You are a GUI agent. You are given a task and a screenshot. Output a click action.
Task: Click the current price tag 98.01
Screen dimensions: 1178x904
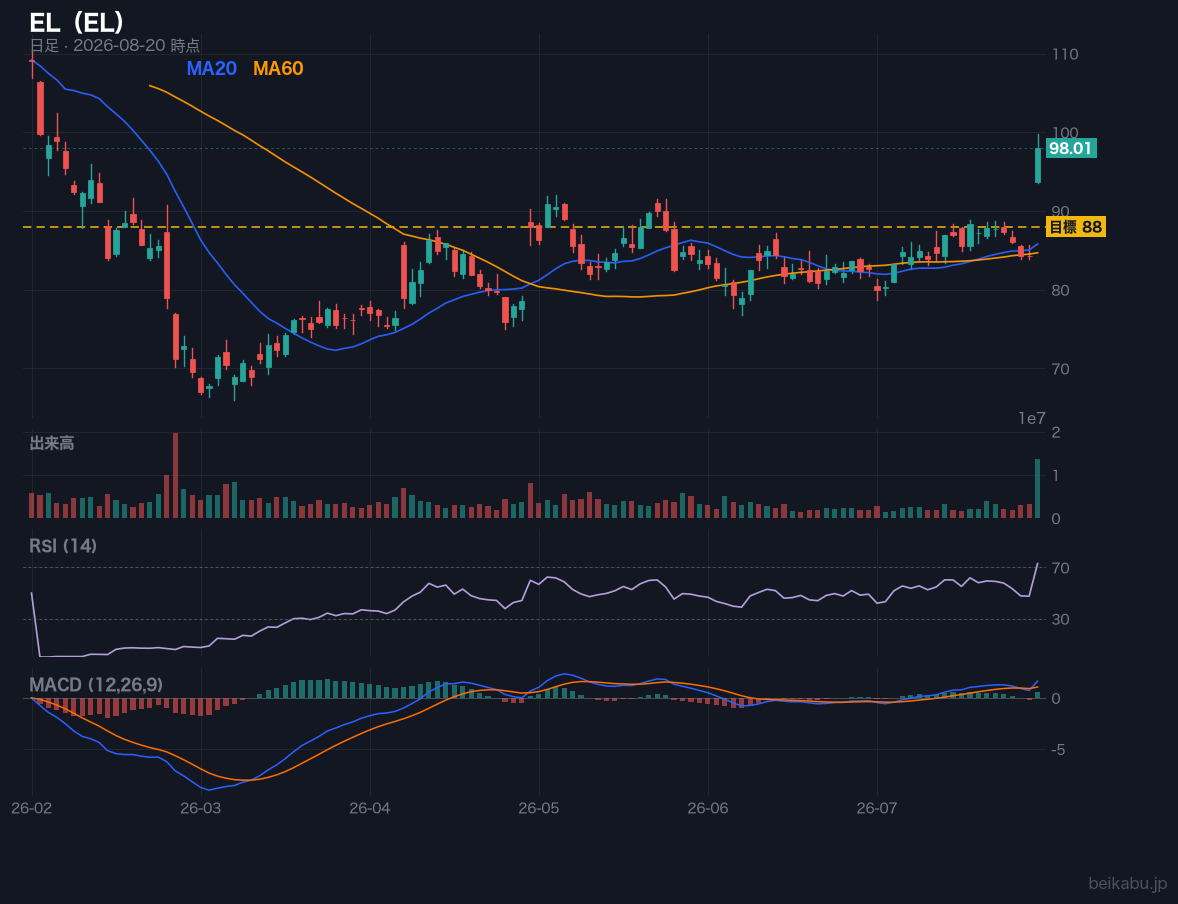pyautogui.click(x=1071, y=149)
